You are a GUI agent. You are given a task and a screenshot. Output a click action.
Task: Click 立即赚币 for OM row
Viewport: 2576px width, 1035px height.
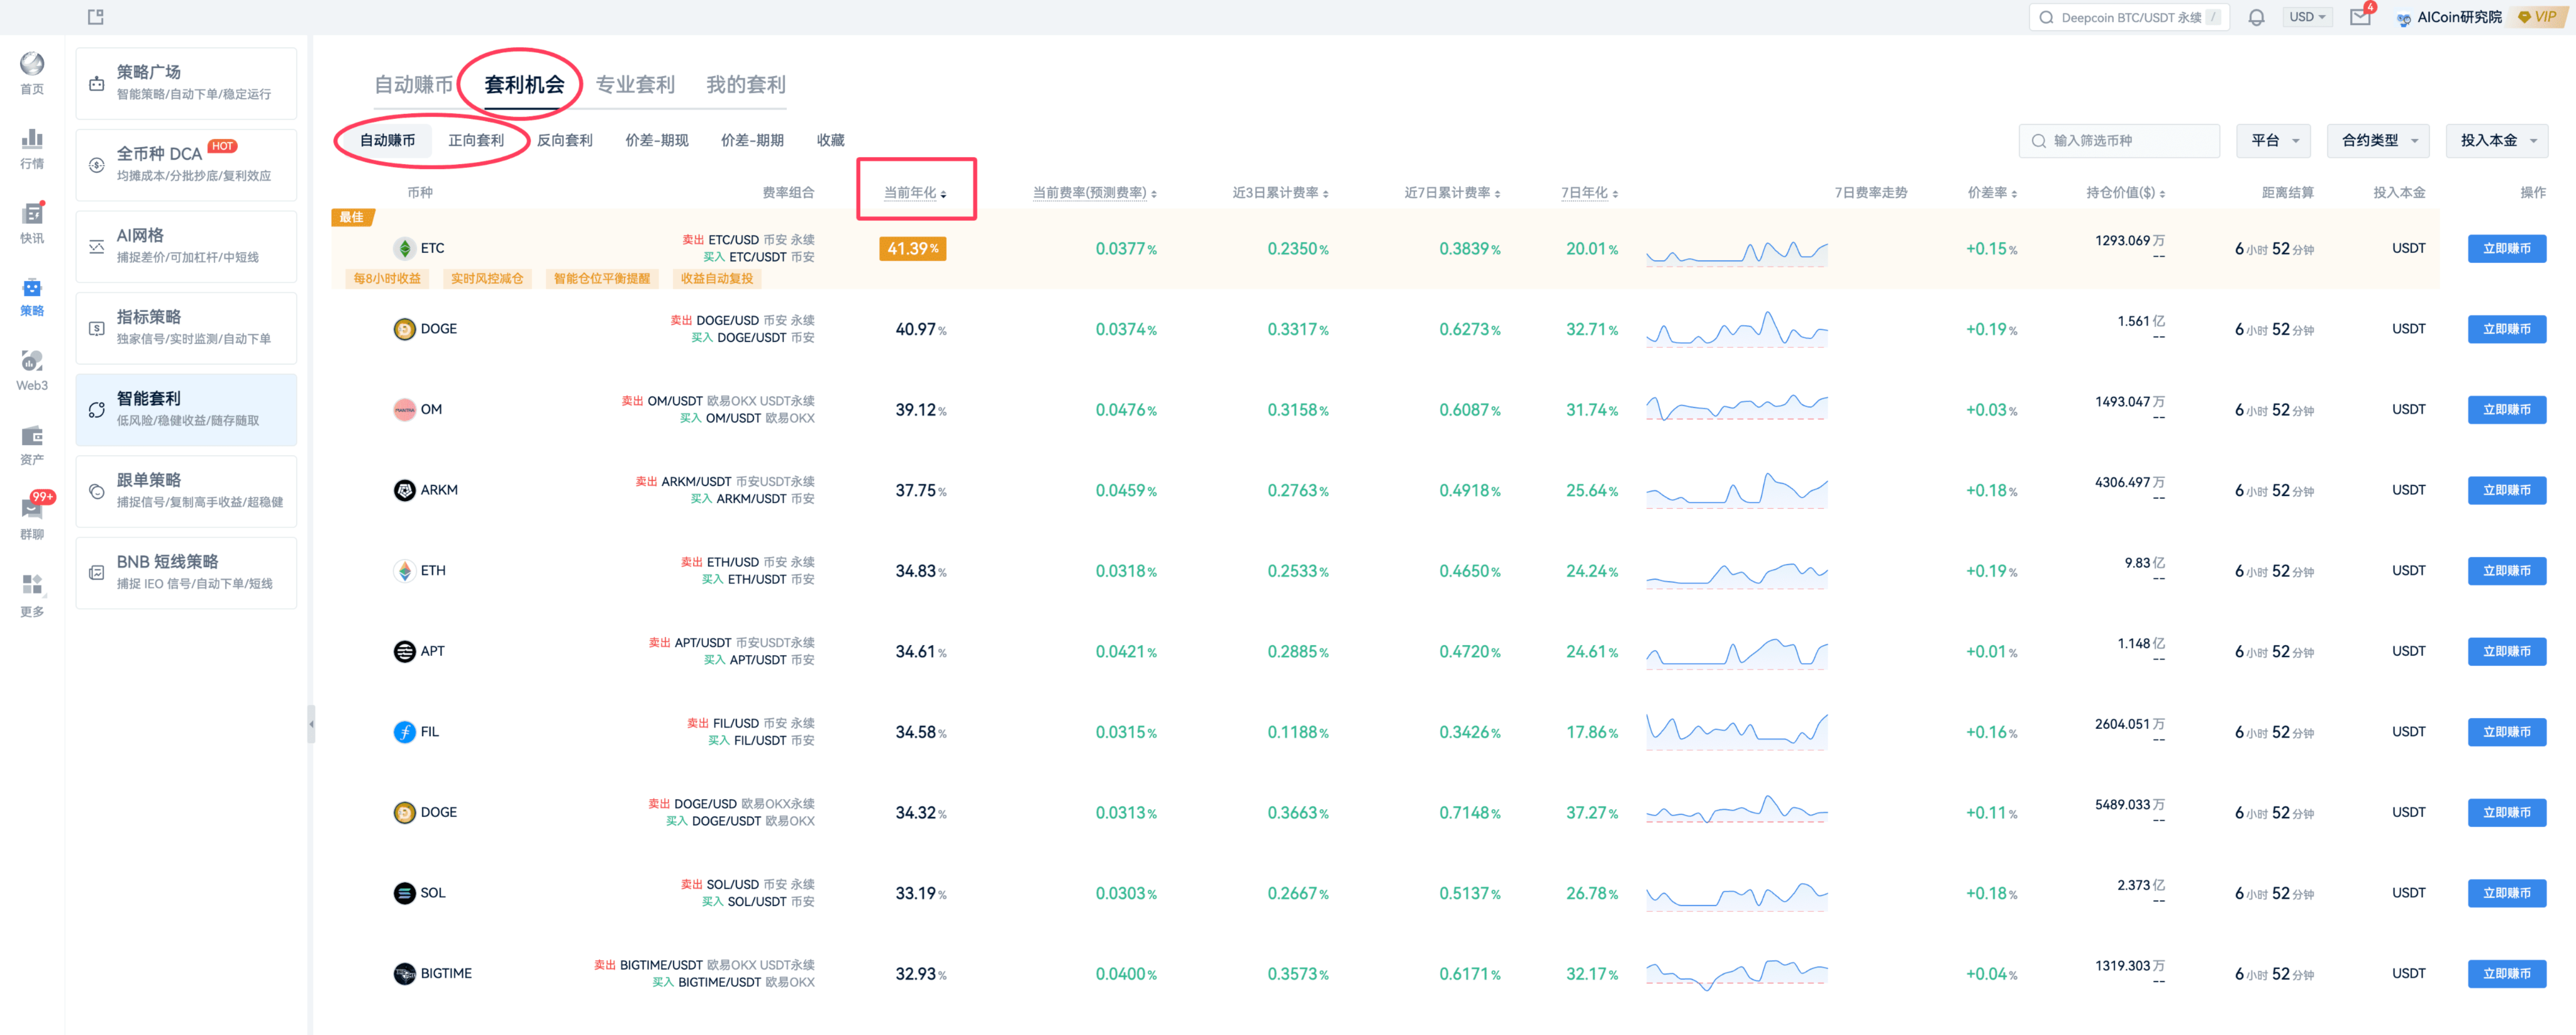[x=2506, y=410]
